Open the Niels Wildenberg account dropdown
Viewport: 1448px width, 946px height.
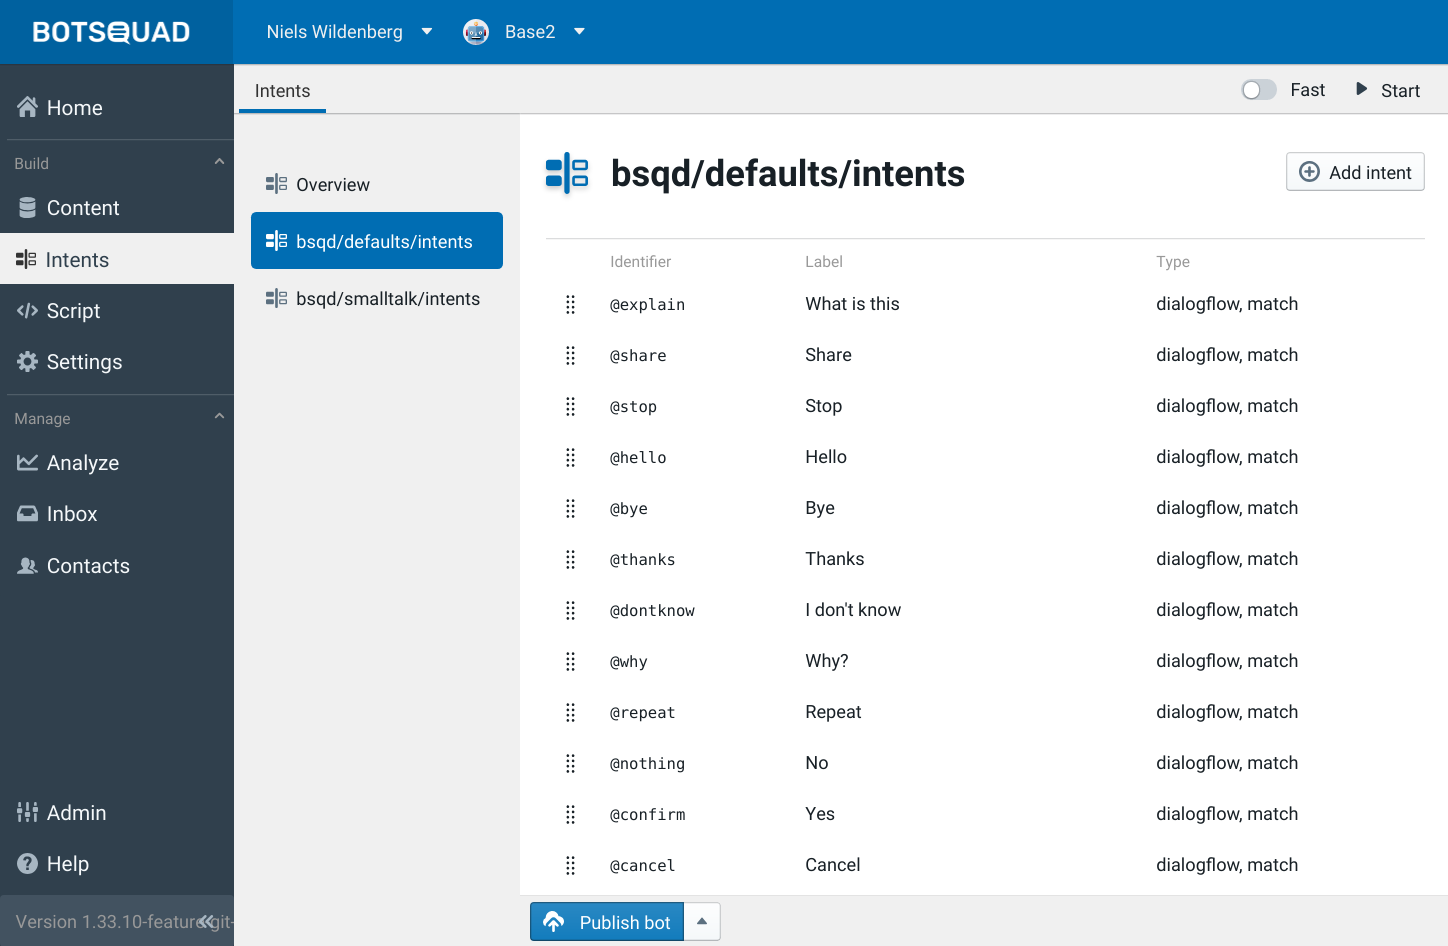(427, 32)
